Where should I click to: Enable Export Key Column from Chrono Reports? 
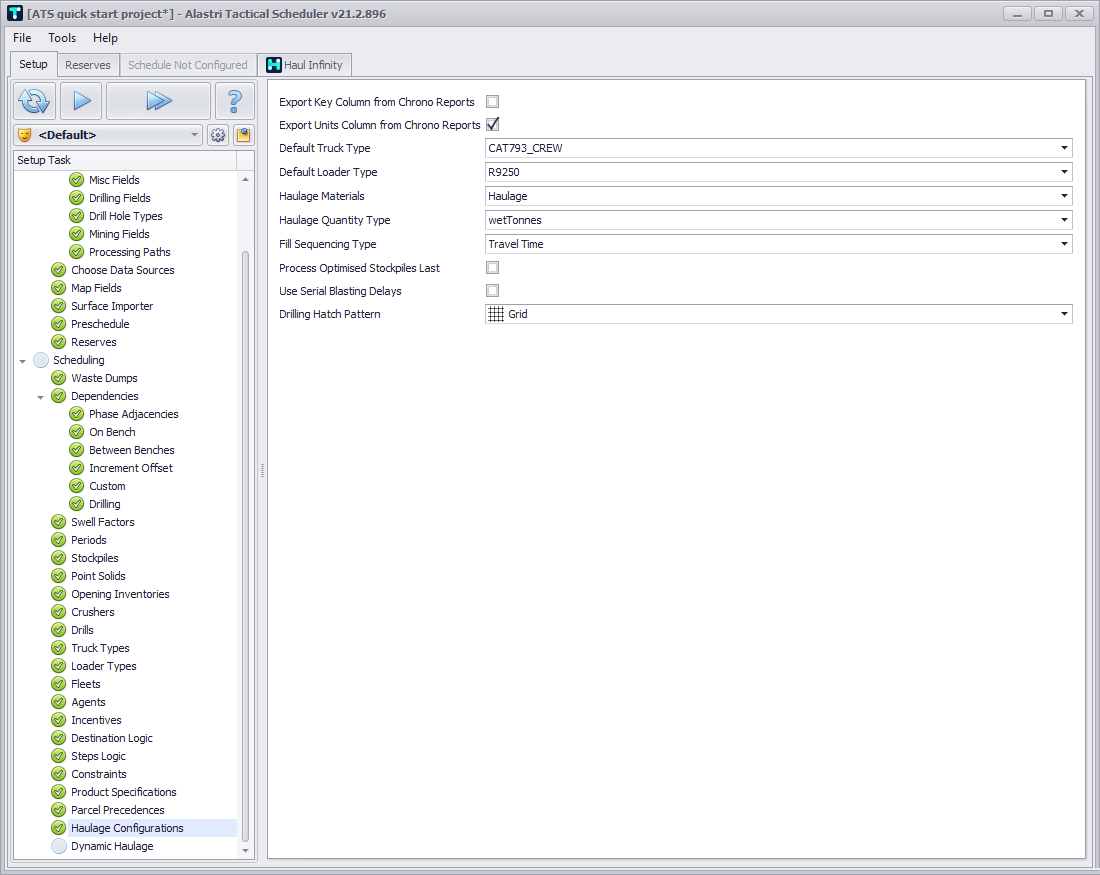click(x=492, y=102)
